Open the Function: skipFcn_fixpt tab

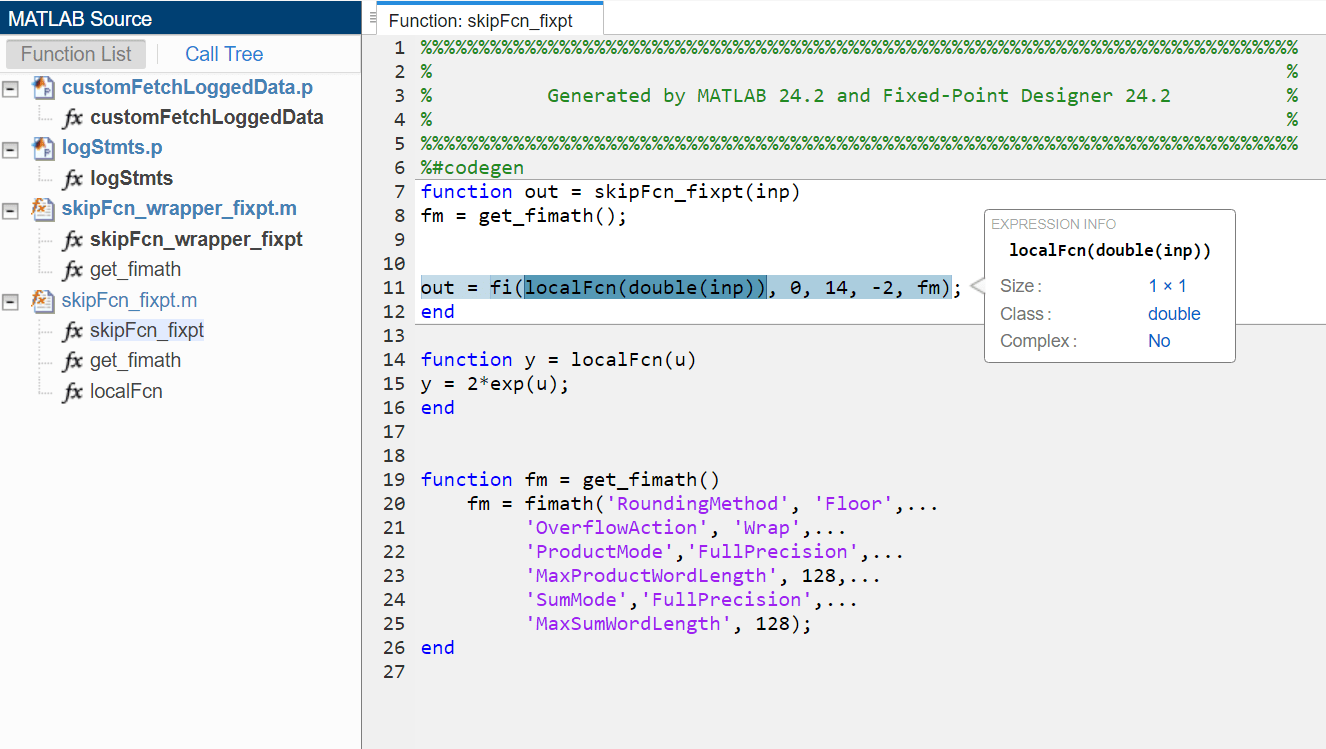tap(480, 20)
